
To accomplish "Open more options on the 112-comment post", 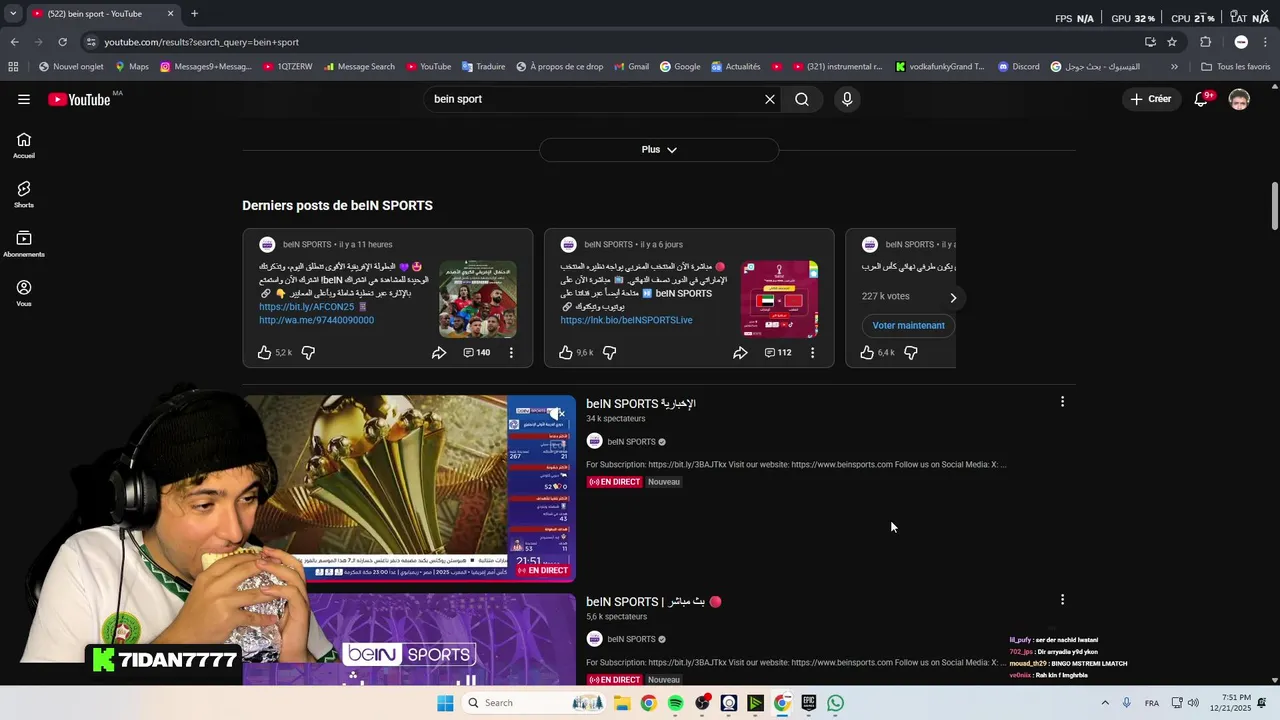I will (x=812, y=352).
